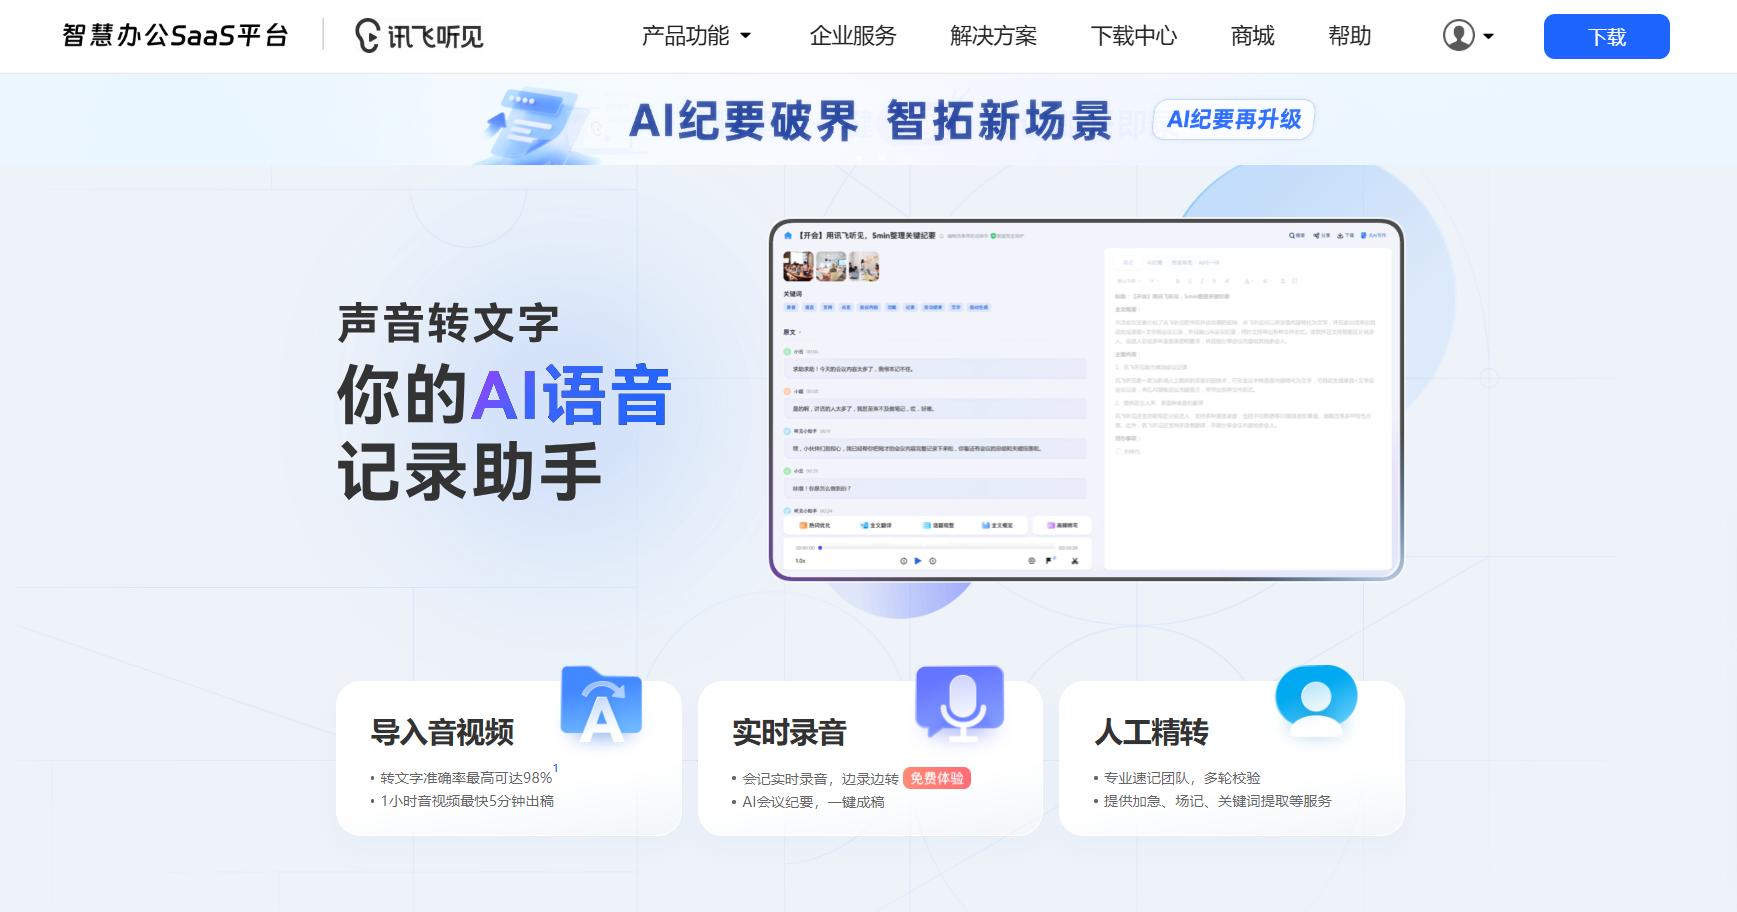
Task: Open the 帮助 navigation item
Action: (1349, 36)
